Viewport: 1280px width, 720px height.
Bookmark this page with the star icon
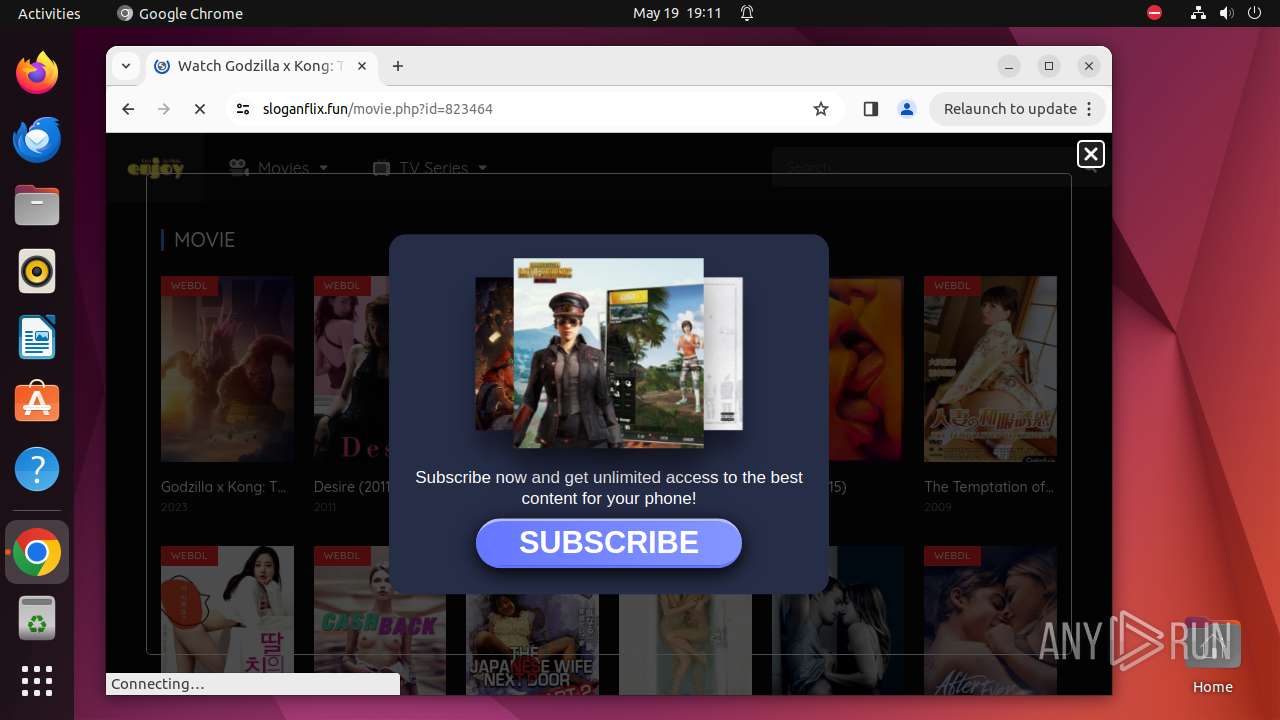click(x=821, y=109)
